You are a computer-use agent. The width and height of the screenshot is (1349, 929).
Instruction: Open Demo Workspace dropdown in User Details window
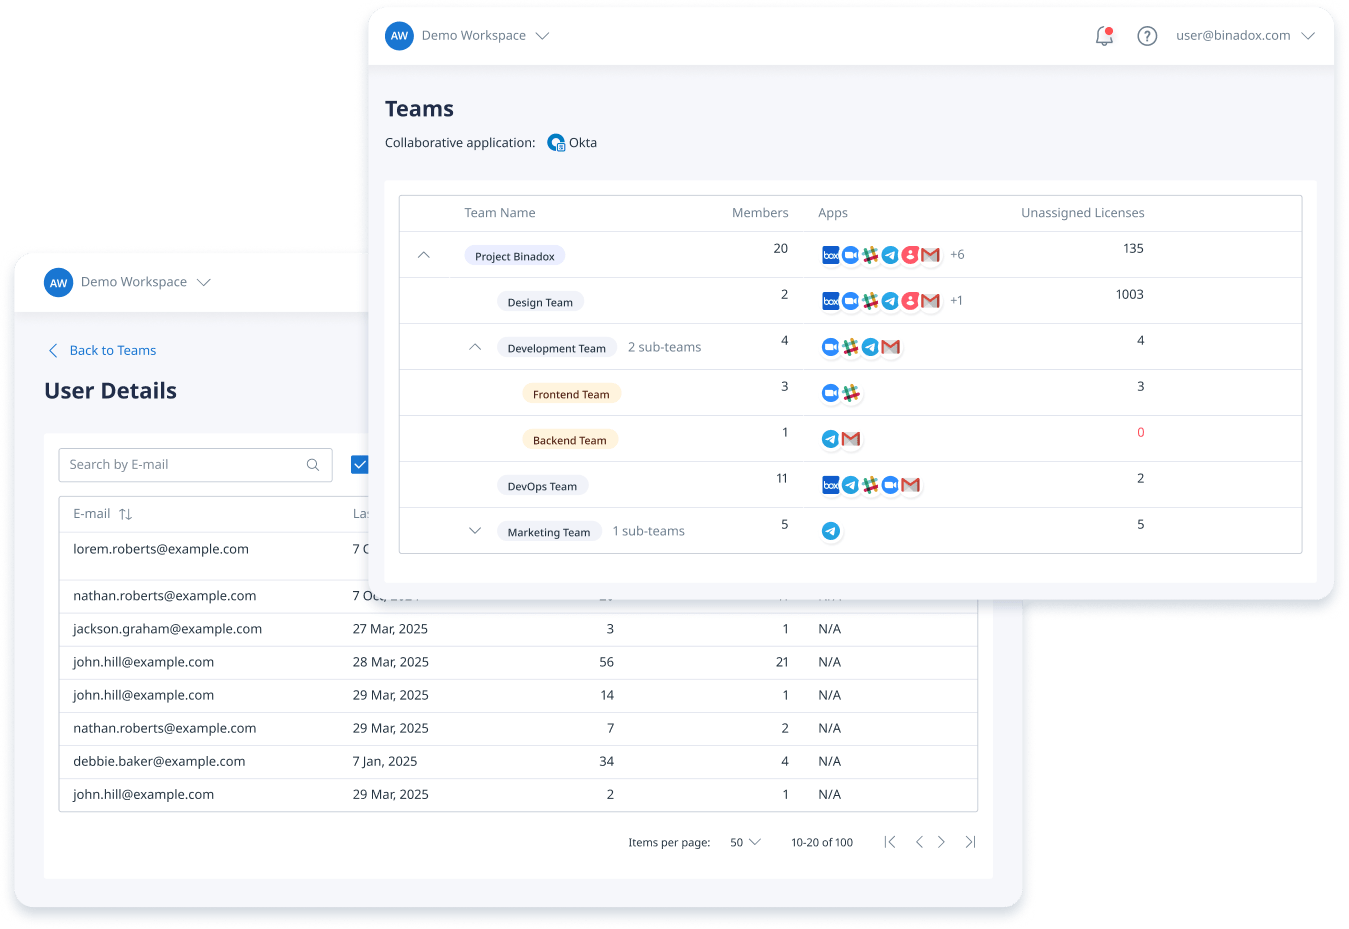coord(146,282)
